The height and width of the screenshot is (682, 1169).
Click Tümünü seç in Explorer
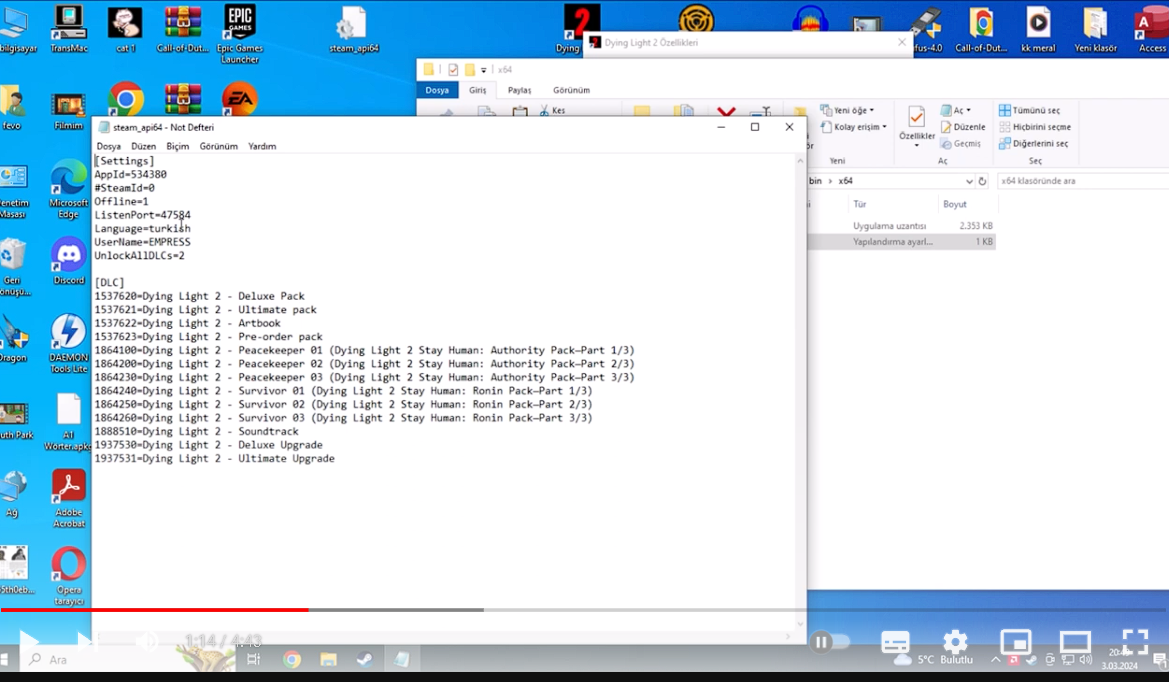point(1030,110)
